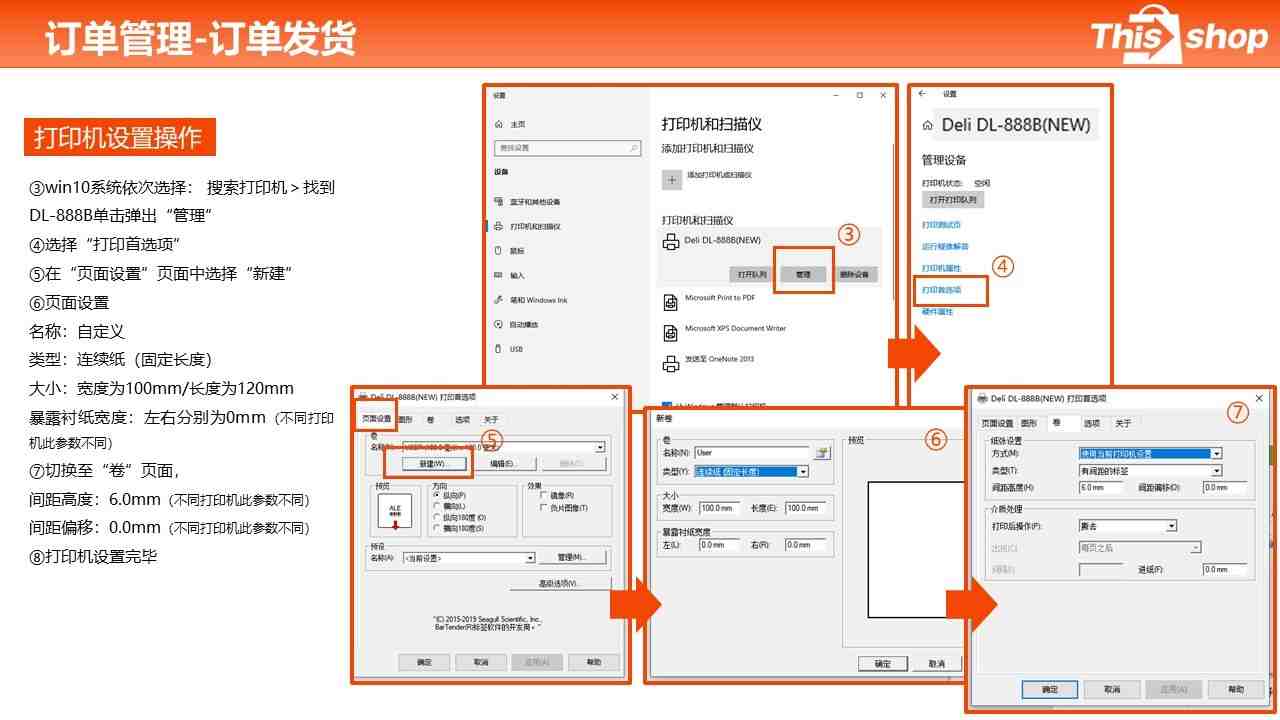The image size is (1280, 720).
Task: Select 横向180度 orientation radio
Action: [x=436, y=528]
